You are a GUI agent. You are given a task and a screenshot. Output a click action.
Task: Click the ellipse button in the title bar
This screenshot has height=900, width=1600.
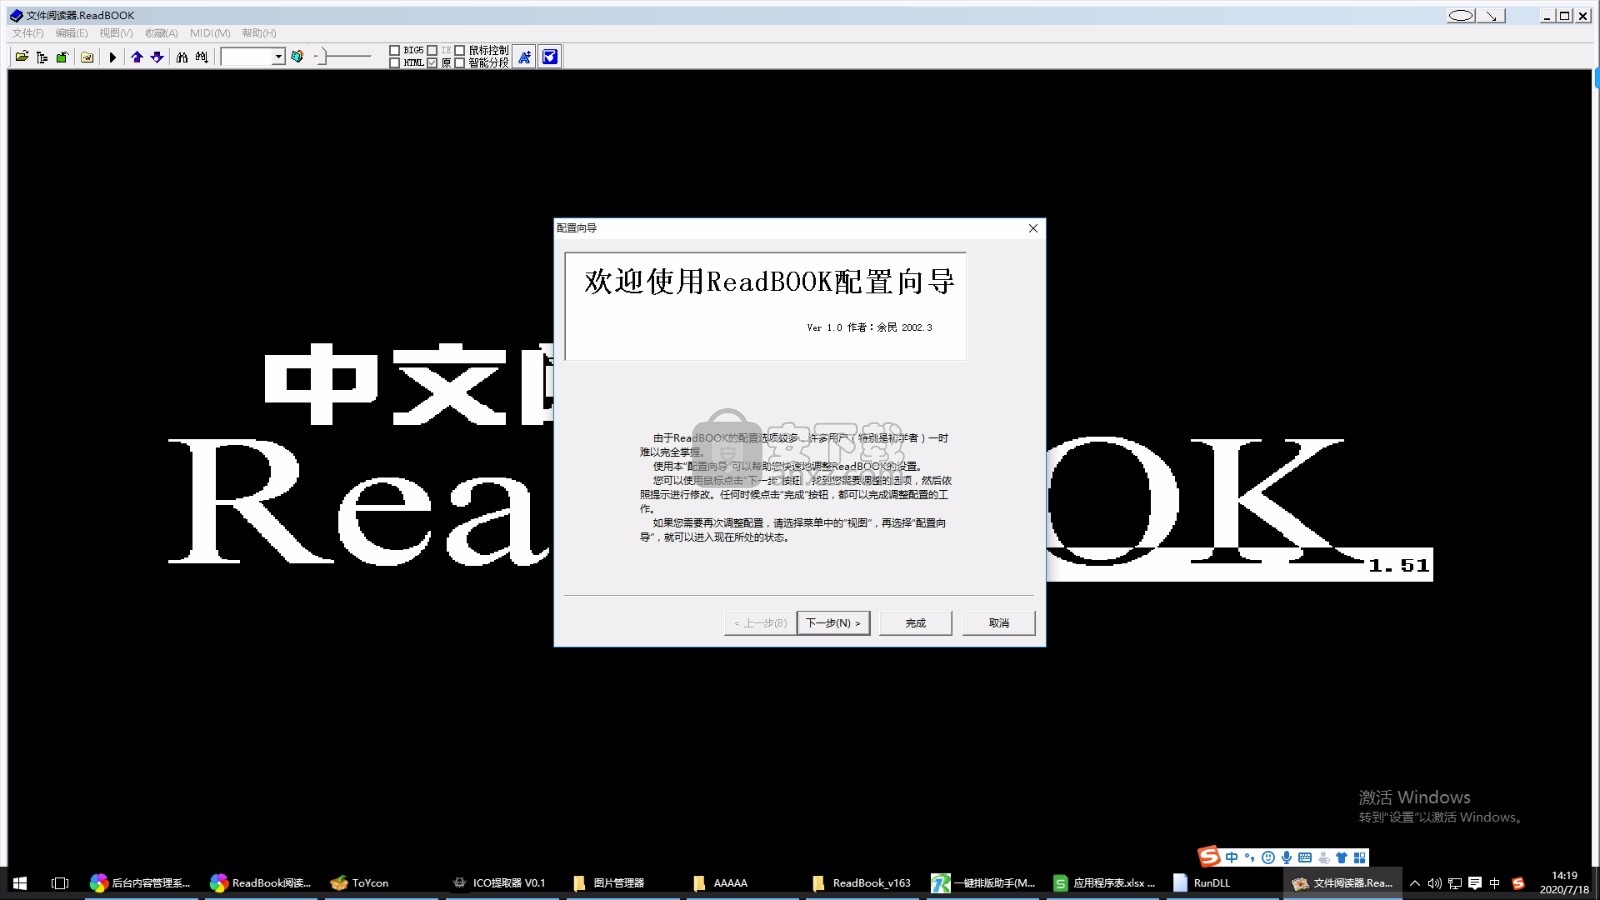click(1461, 15)
